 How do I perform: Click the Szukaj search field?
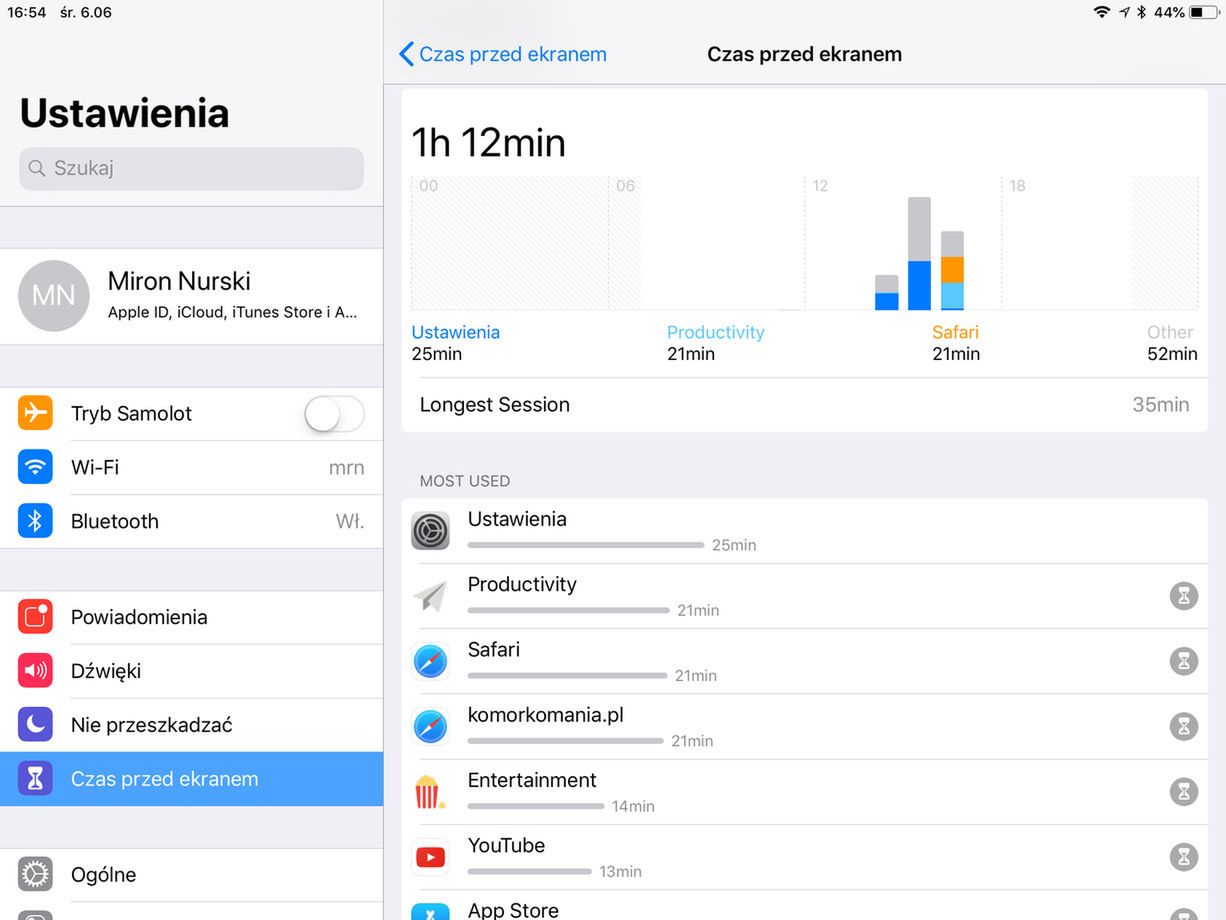[190, 168]
